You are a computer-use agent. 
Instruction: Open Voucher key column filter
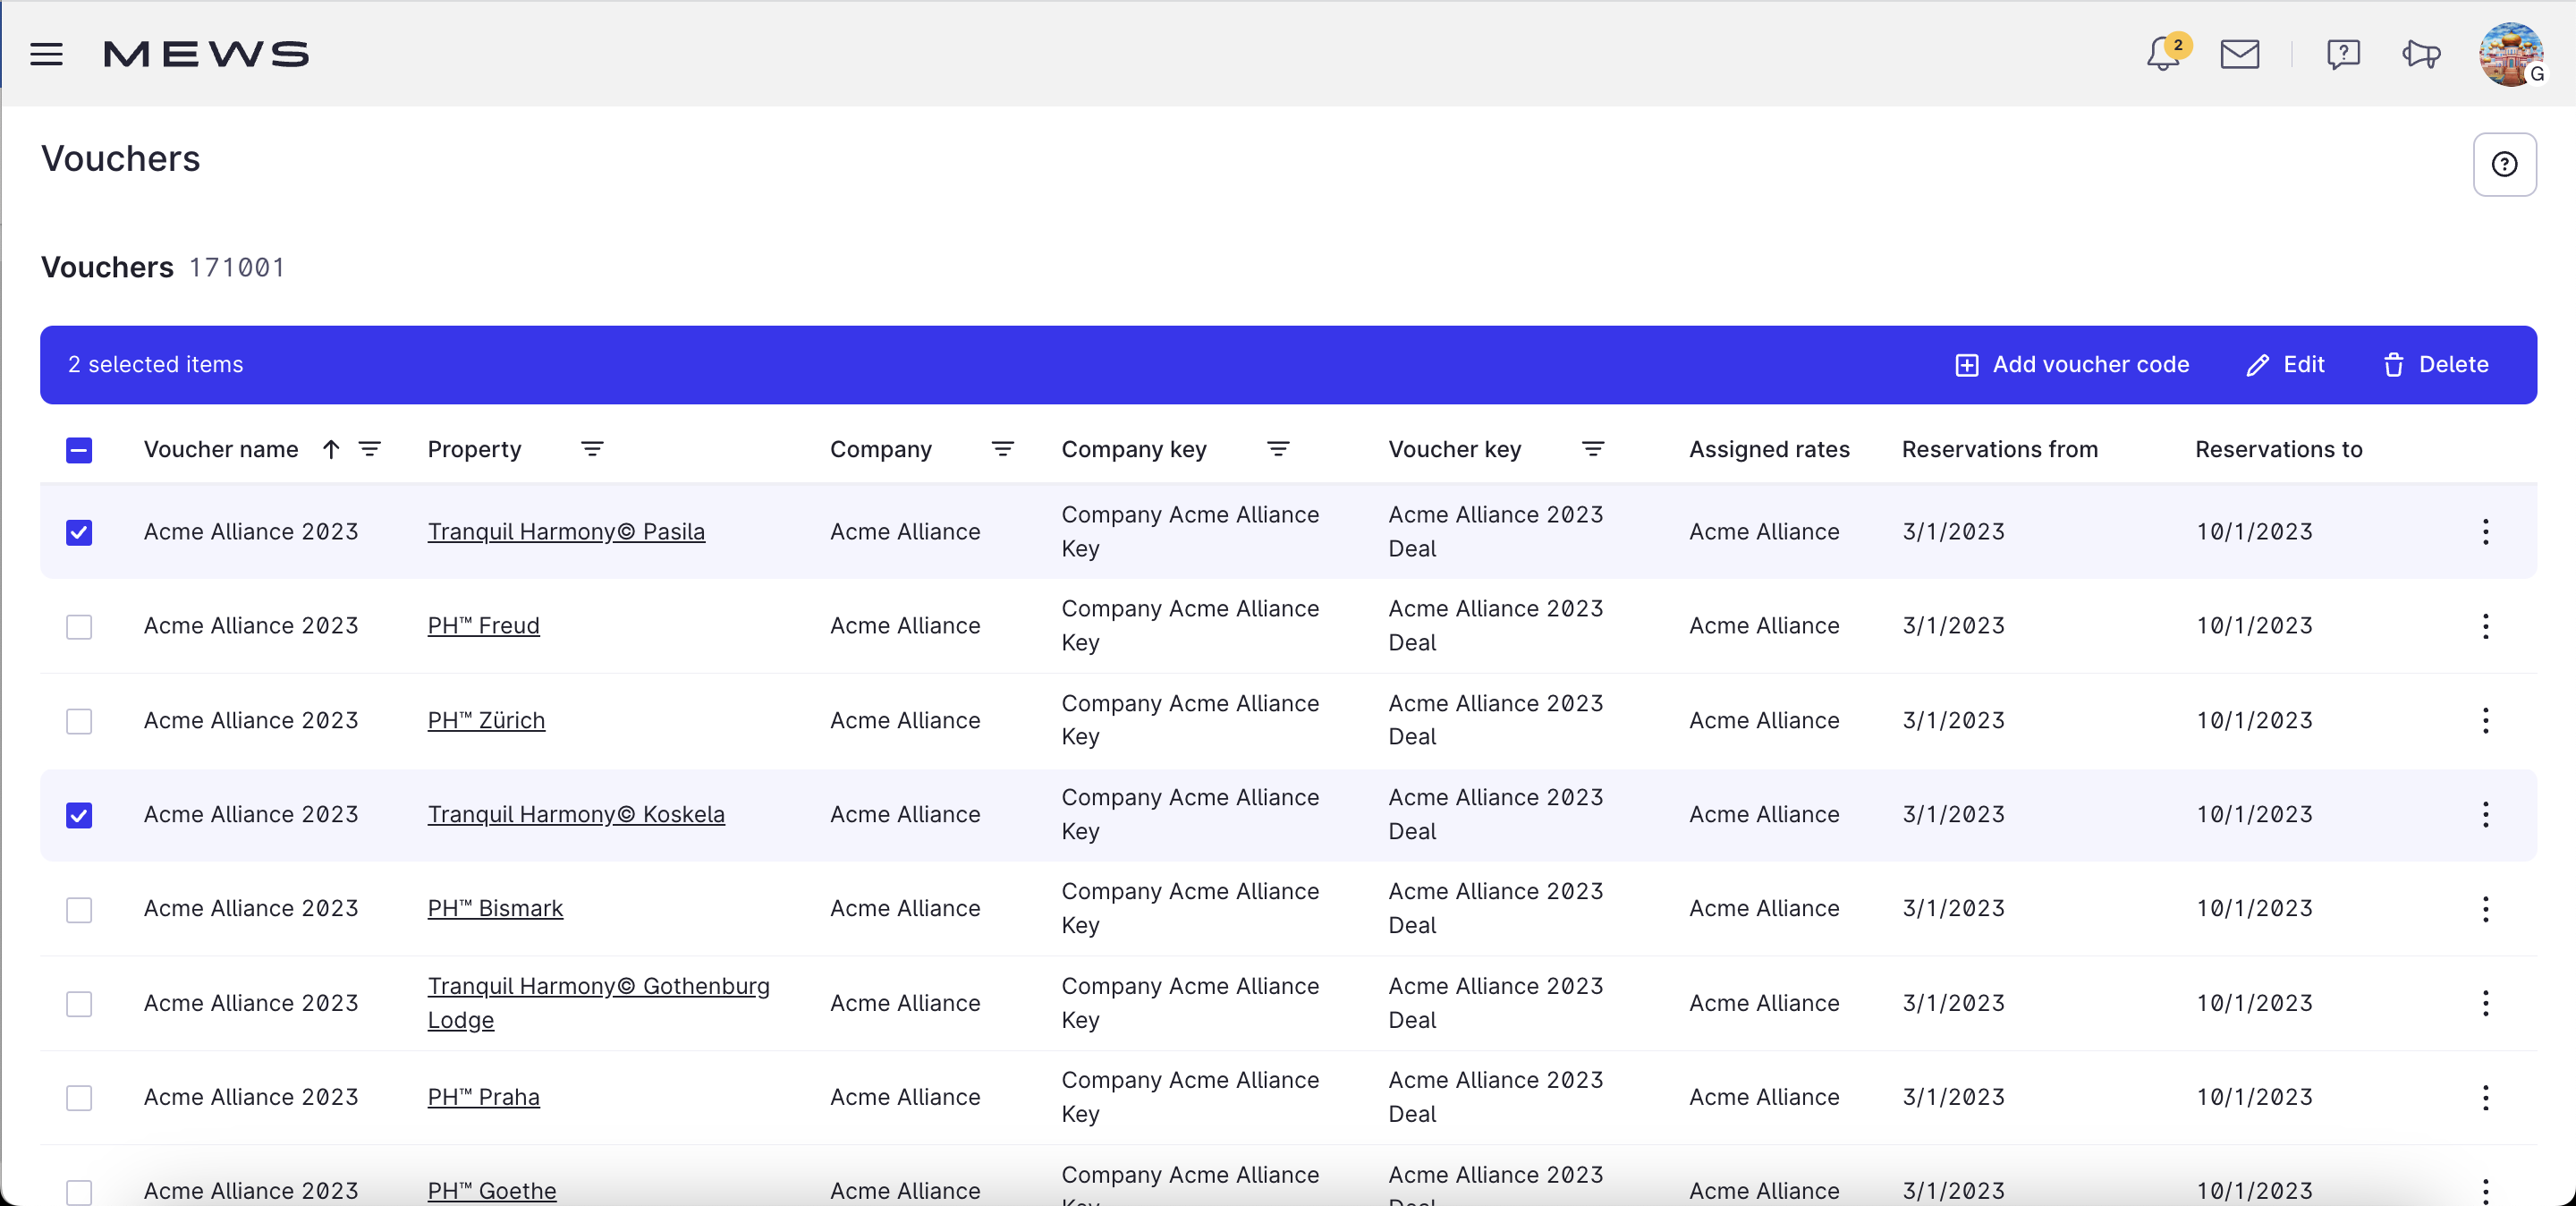coord(1593,449)
